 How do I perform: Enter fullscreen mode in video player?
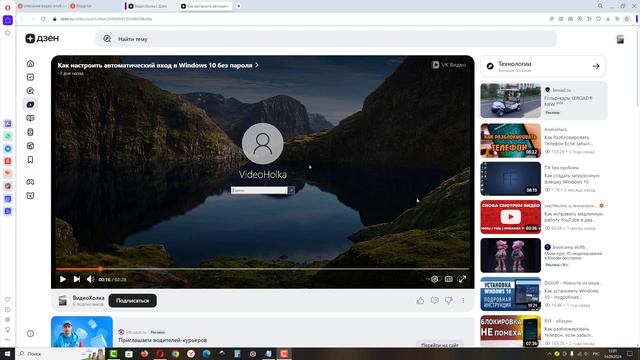(x=462, y=279)
